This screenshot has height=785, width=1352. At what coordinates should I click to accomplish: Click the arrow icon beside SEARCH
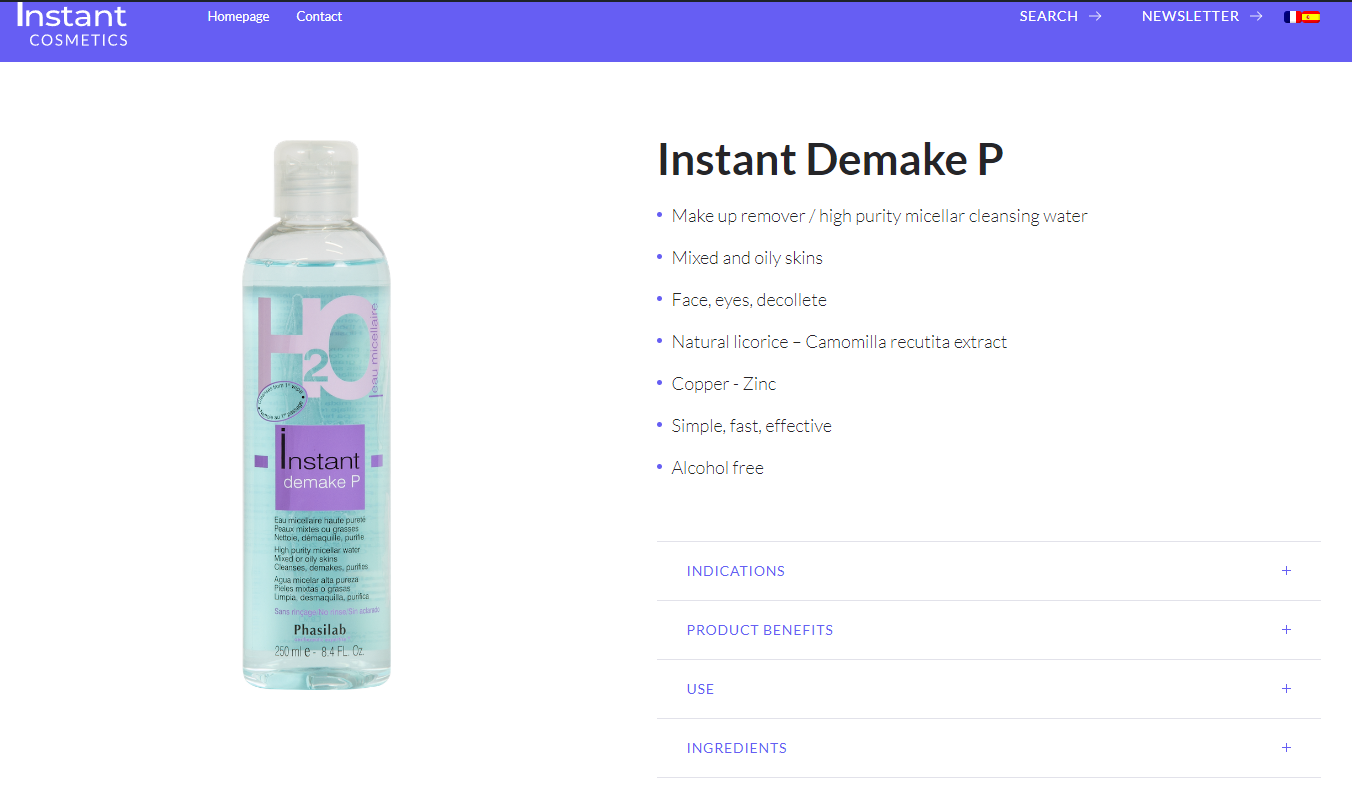pos(1095,16)
